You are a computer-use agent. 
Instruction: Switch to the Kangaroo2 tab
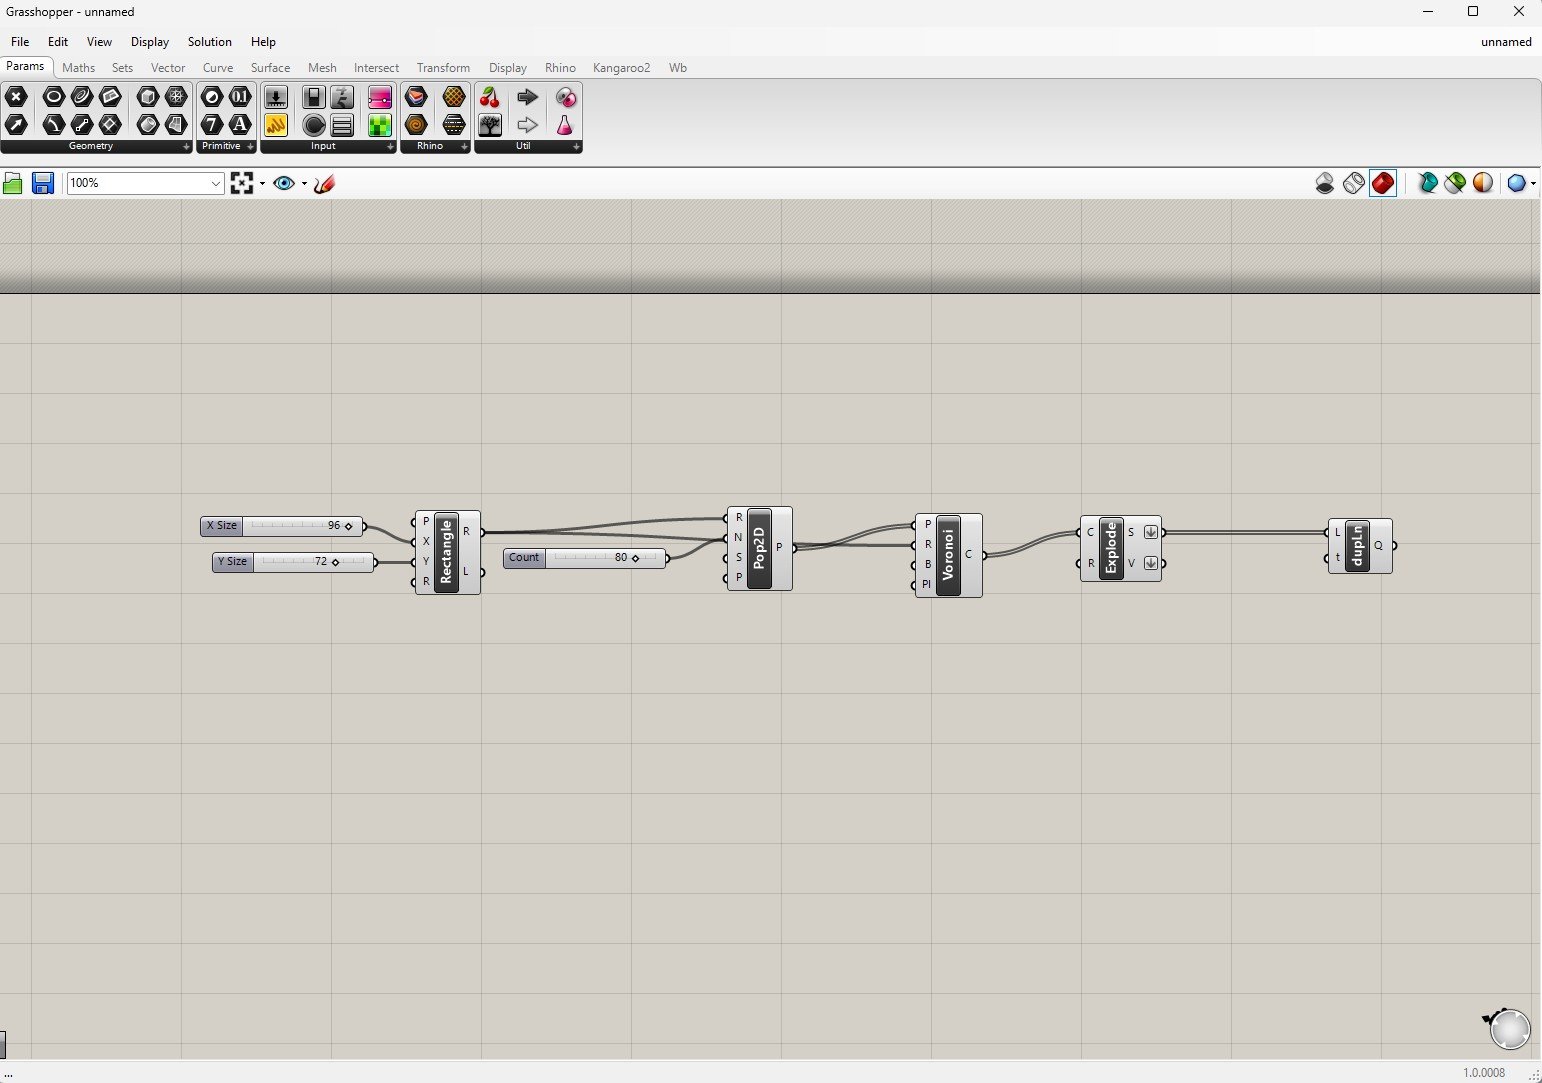click(621, 68)
